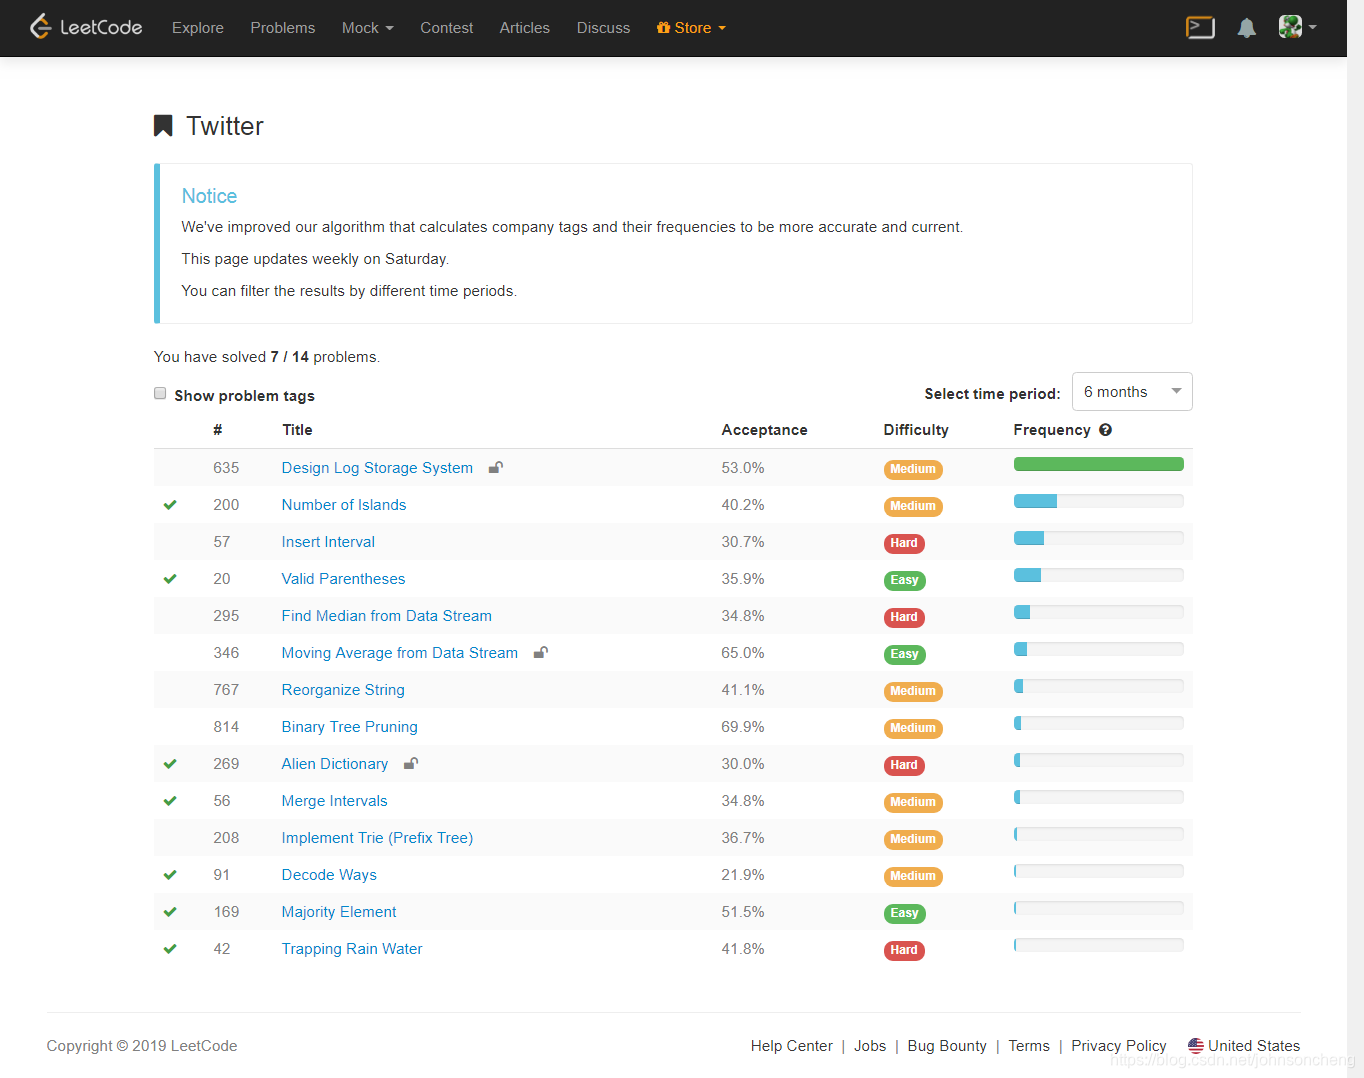Sort by the # column header
The height and width of the screenshot is (1078, 1364).
click(x=218, y=430)
